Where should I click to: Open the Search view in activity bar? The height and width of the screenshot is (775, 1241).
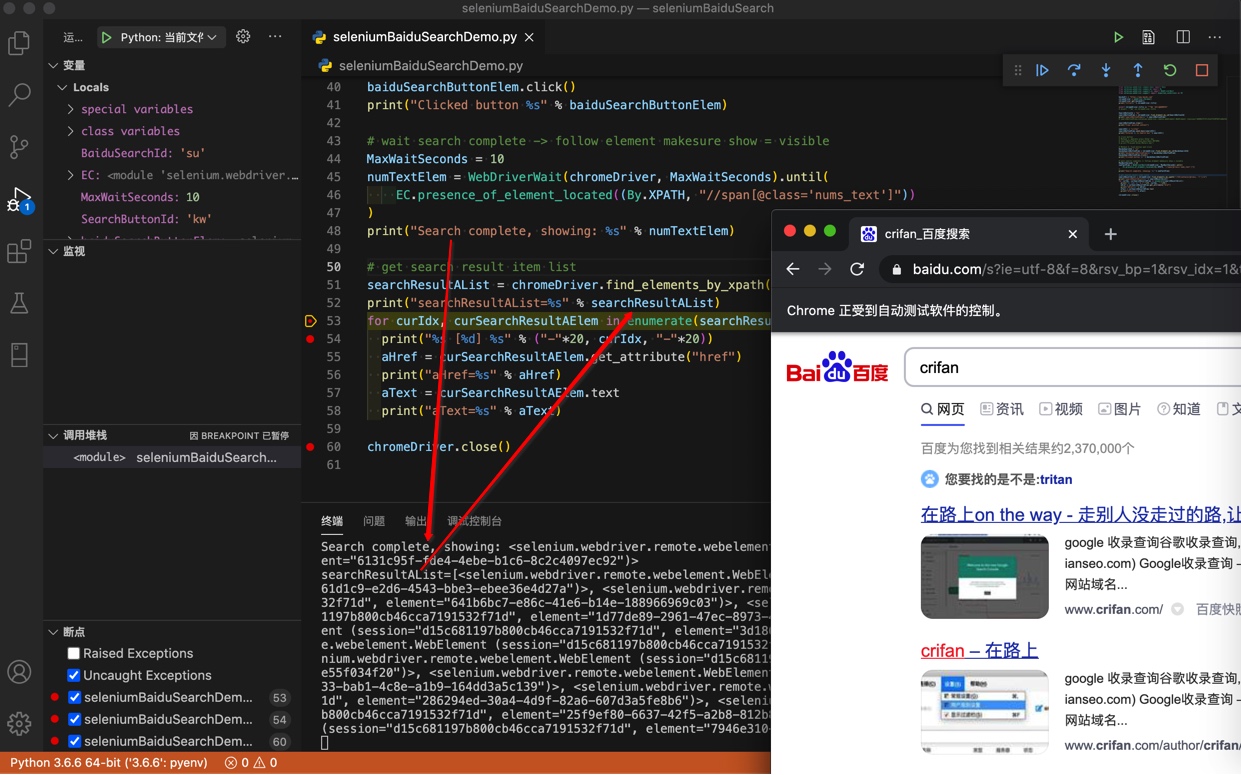[x=19, y=95]
